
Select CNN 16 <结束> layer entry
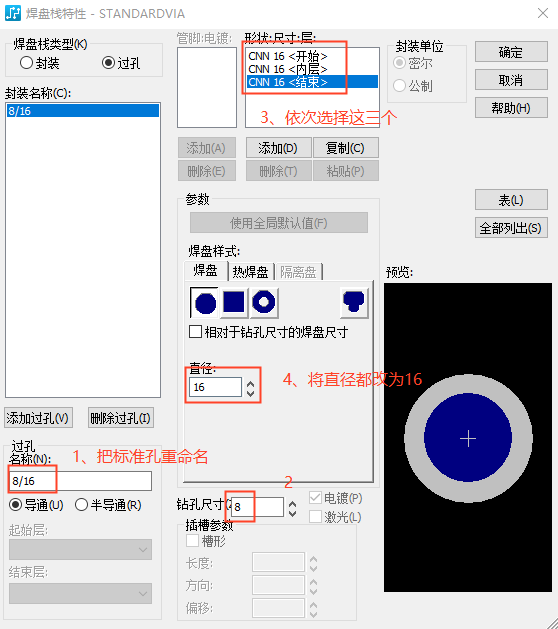[x=312, y=82]
